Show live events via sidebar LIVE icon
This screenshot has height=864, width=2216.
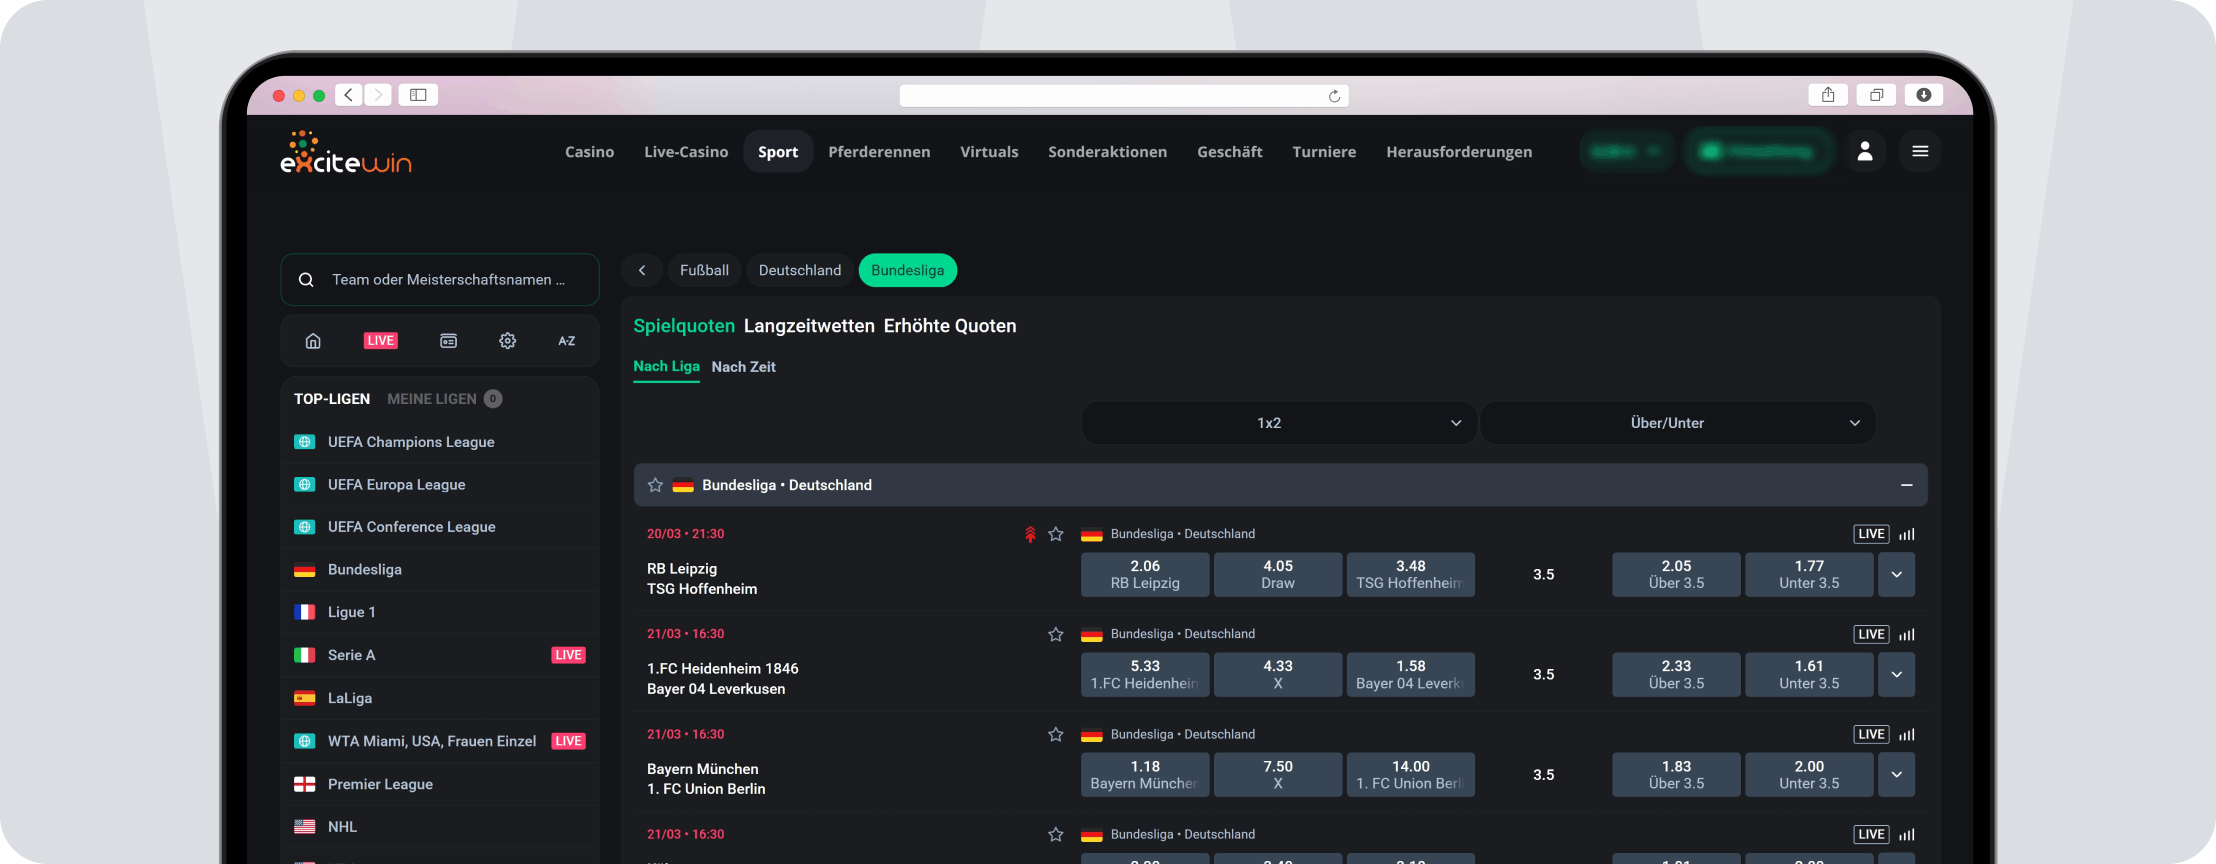point(380,341)
